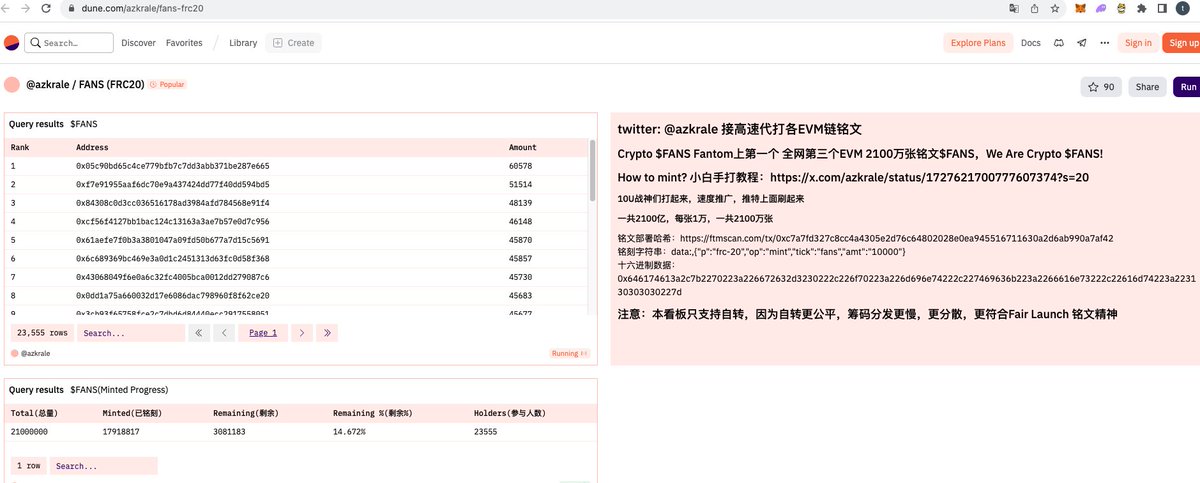1200x483 pixels.
Task: Sort by Address column header
Action: (x=92, y=147)
